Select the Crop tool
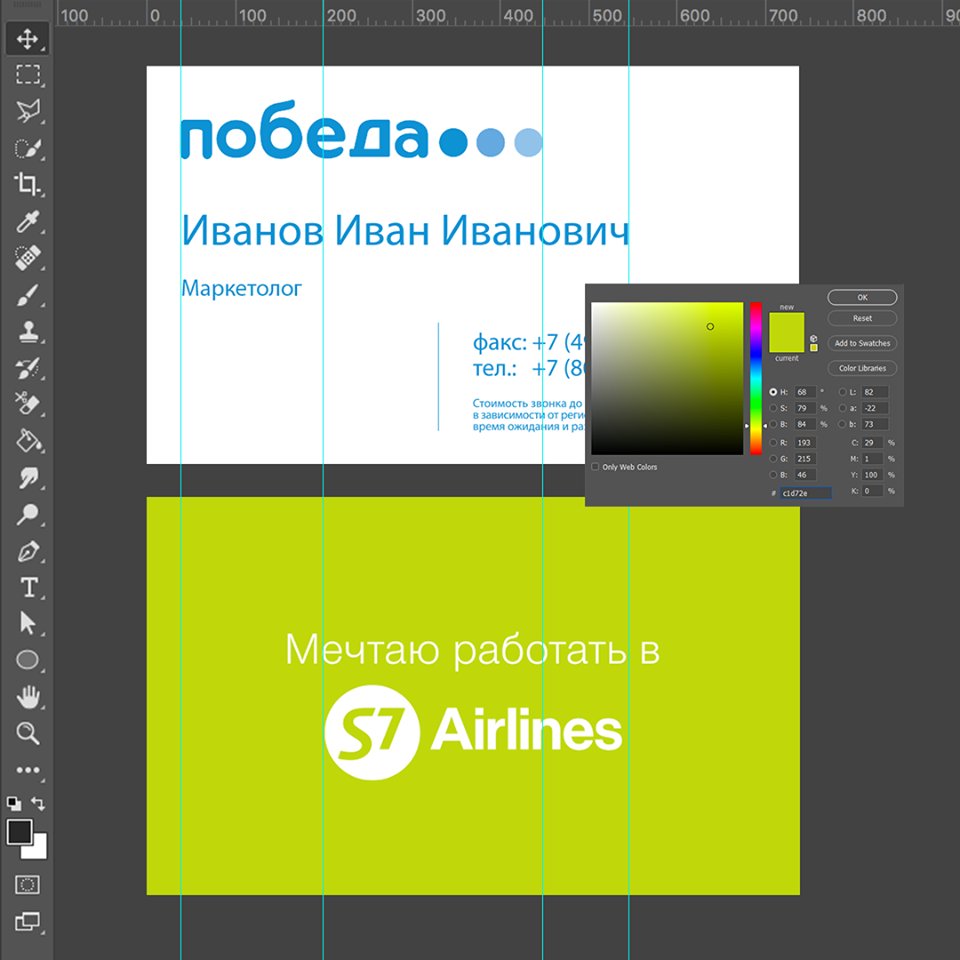 [27, 184]
